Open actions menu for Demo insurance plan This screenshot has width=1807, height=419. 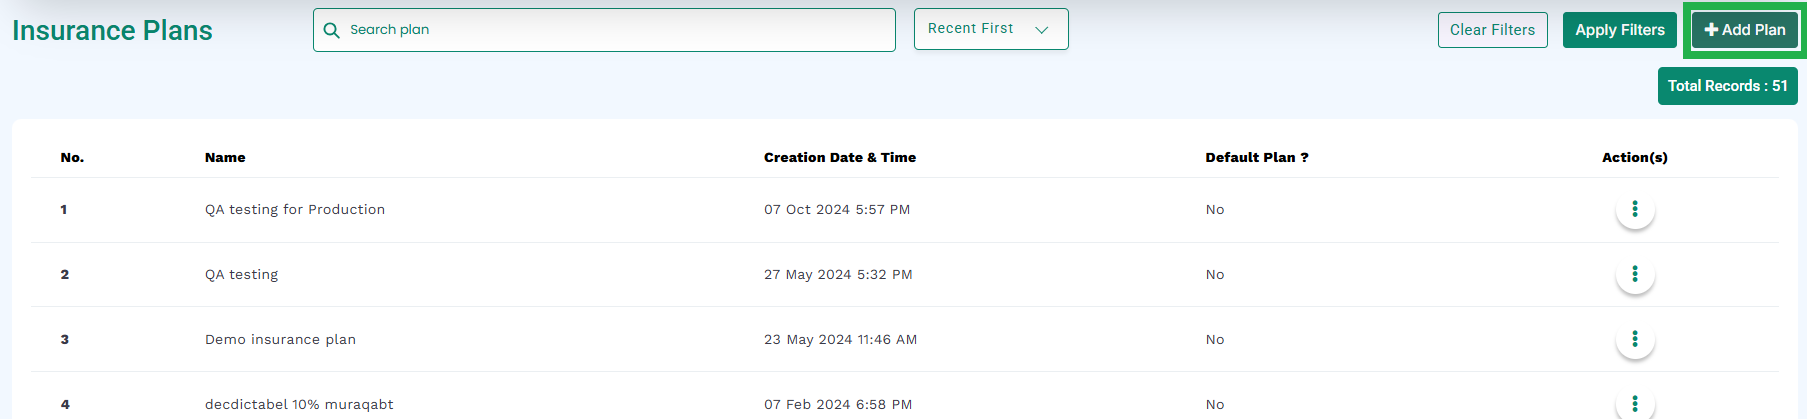[x=1635, y=339]
